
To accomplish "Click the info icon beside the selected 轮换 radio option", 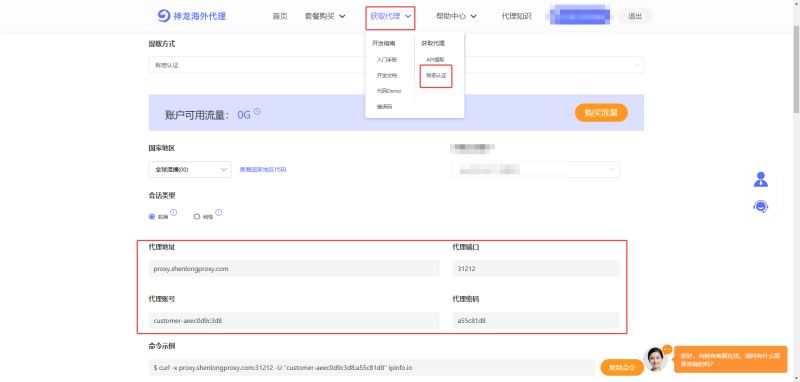I will click(173, 213).
